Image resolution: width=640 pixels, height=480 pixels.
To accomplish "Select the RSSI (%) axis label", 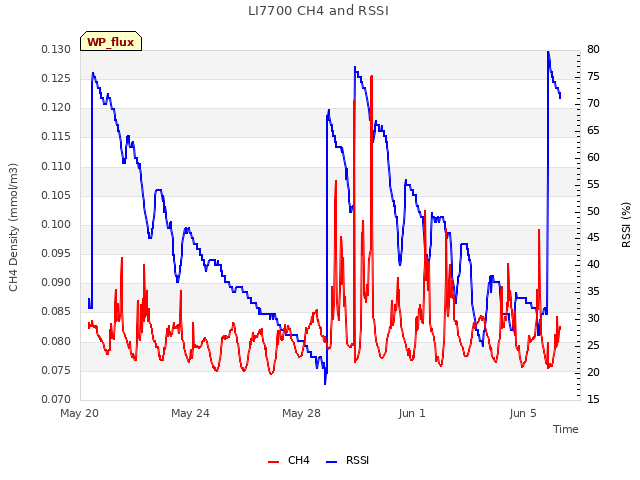I will 626,225.
